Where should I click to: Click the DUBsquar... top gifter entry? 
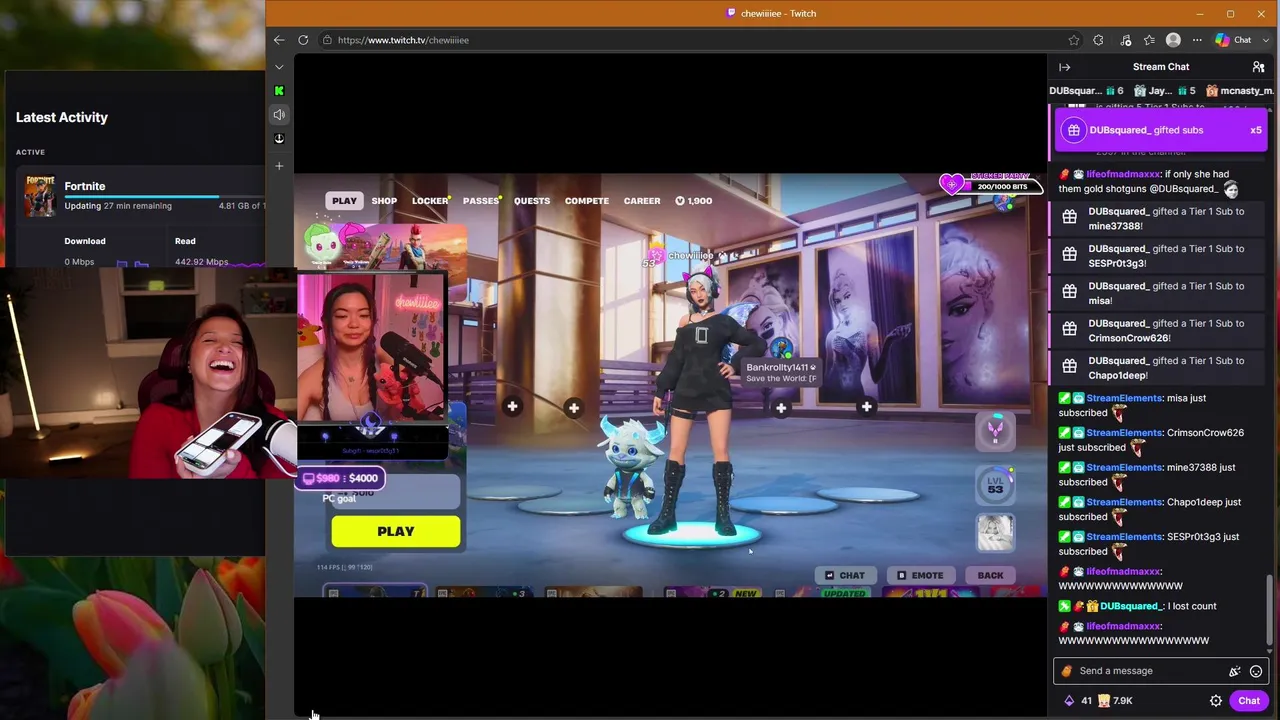[x=1086, y=91]
